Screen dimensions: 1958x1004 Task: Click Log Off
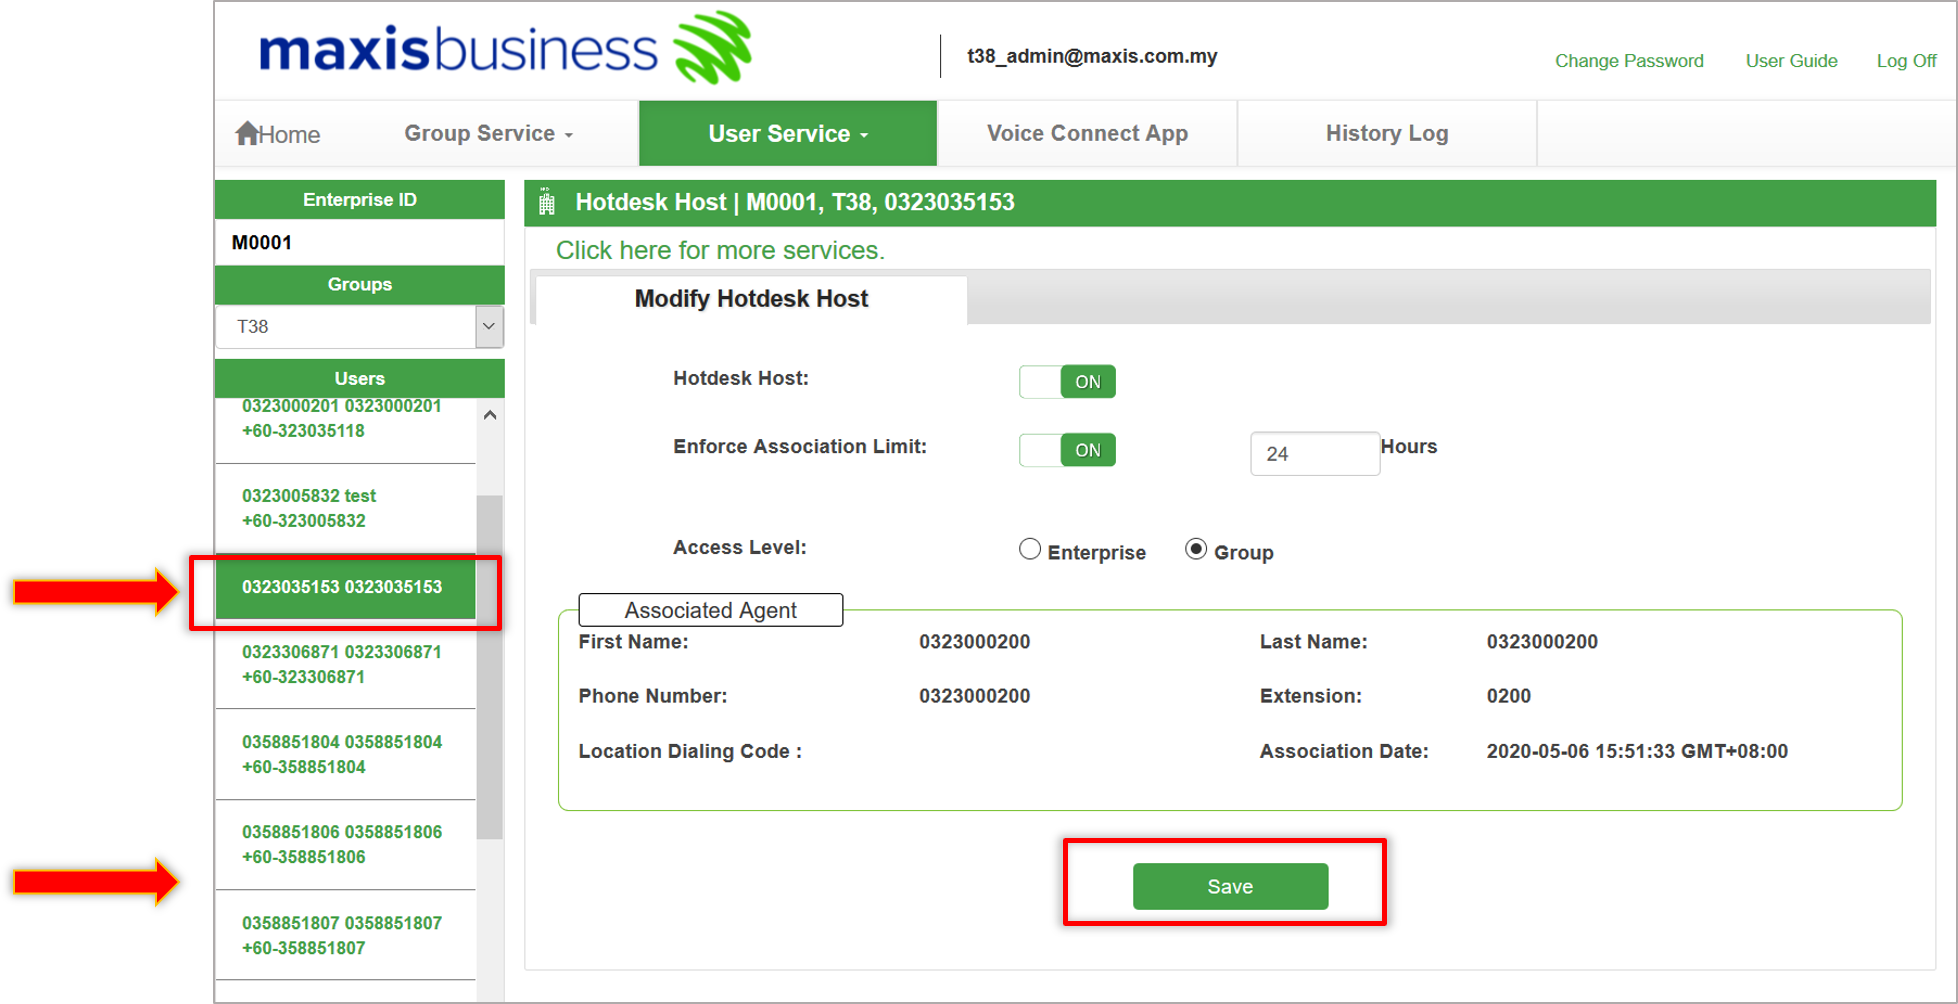(x=1906, y=61)
